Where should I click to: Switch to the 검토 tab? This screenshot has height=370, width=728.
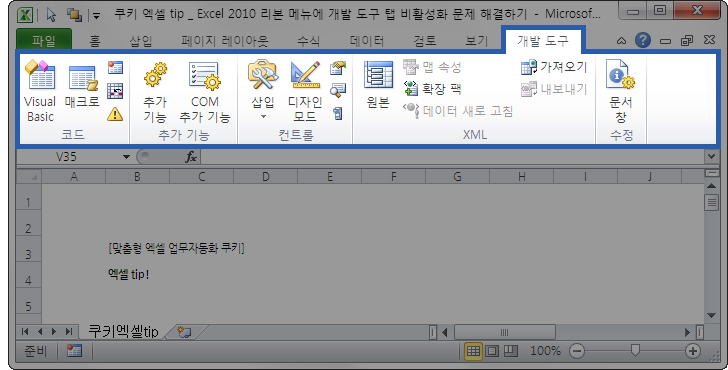425,41
